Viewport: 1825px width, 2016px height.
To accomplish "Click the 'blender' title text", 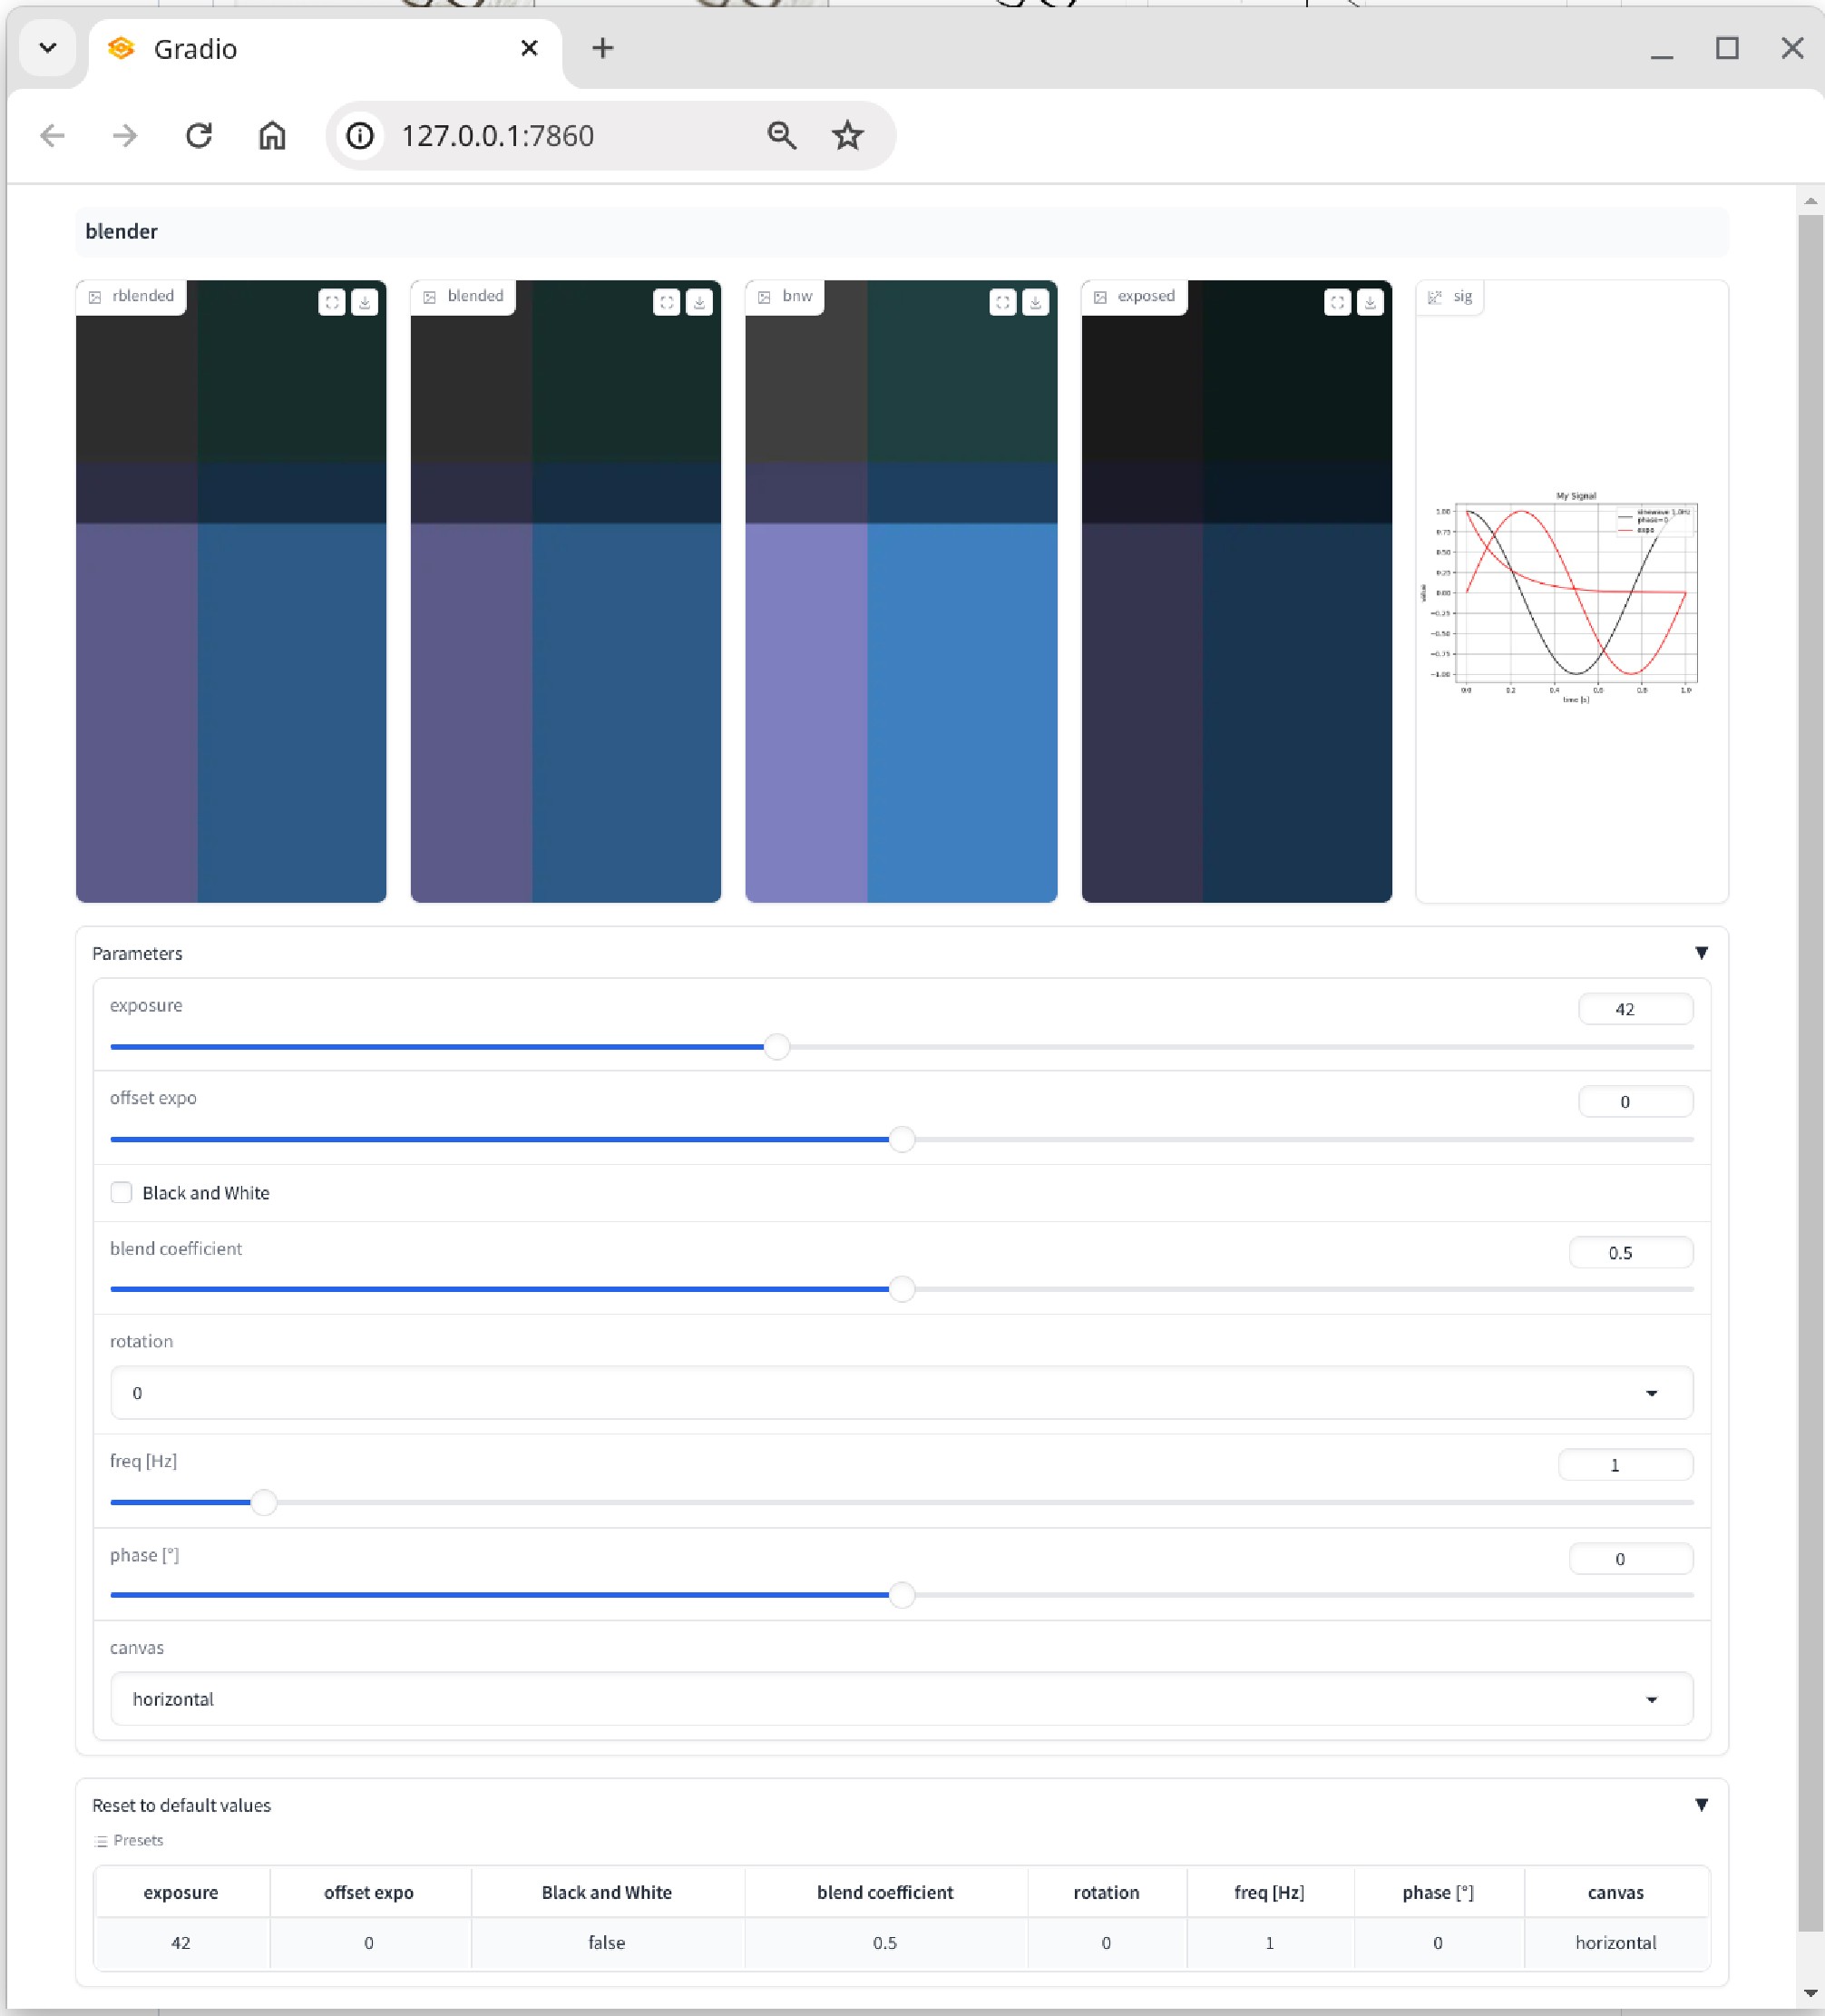I will (x=121, y=231).
